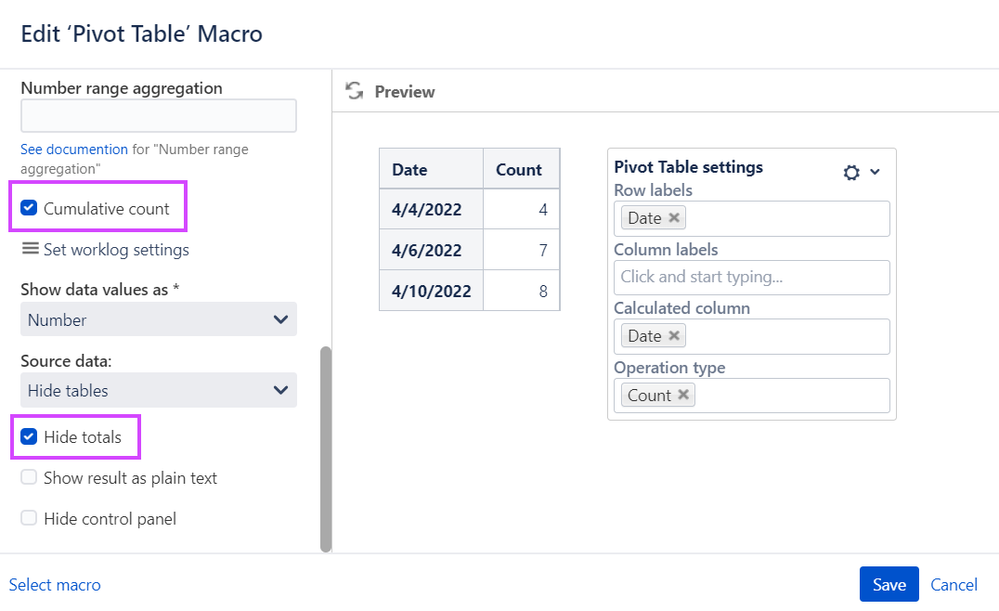The height and width of the screenshot is (611, 999).
Task: Open the Show data values as dropdown
Action: 158,320
